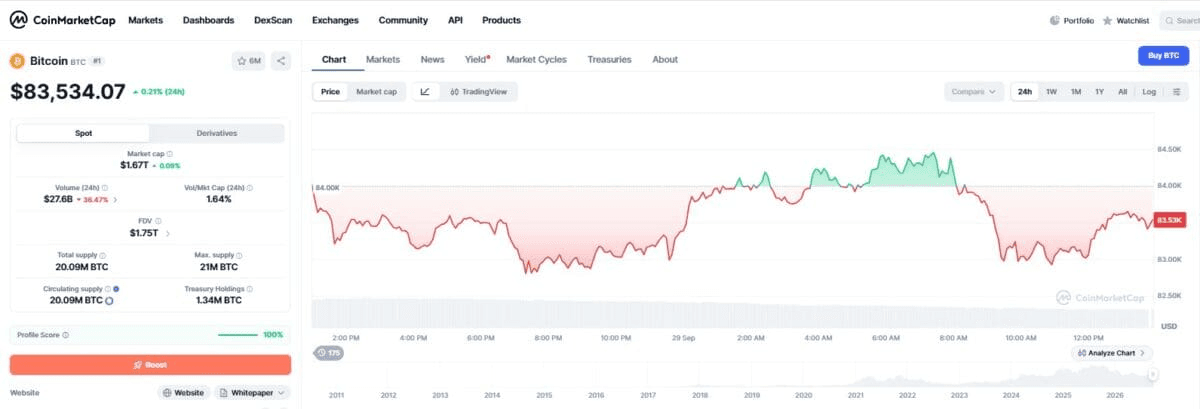Switch to the Market Cycles tab
The image size is (1200, 409).
click(x=537, y=59)
